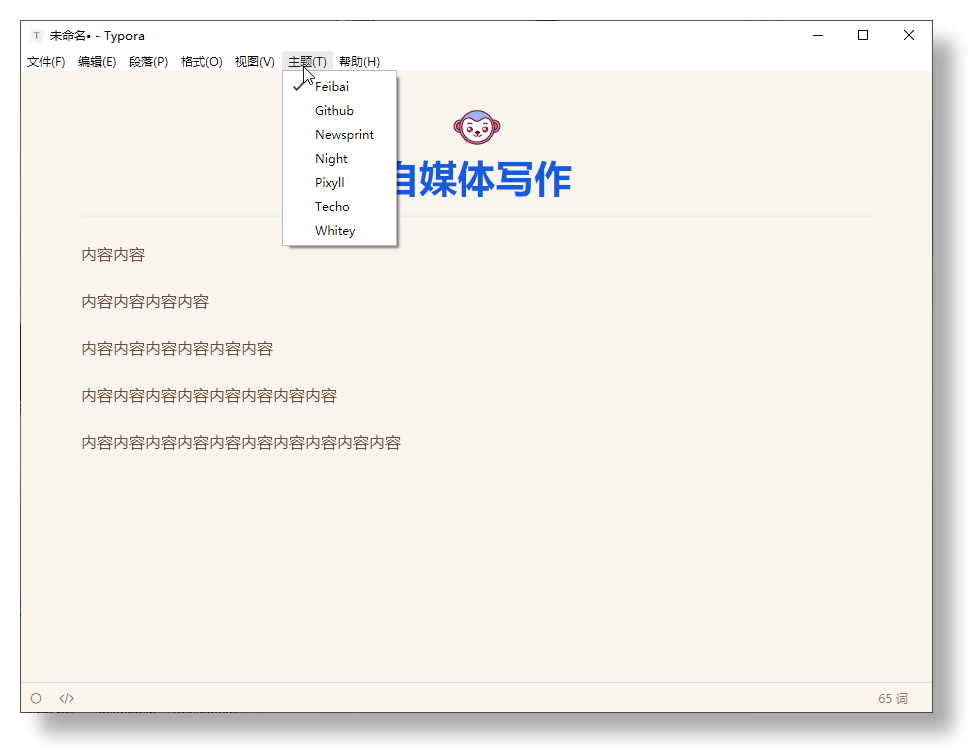Click the 自媒体写作 heading text
Screen dimensions: 973x753
480,180
